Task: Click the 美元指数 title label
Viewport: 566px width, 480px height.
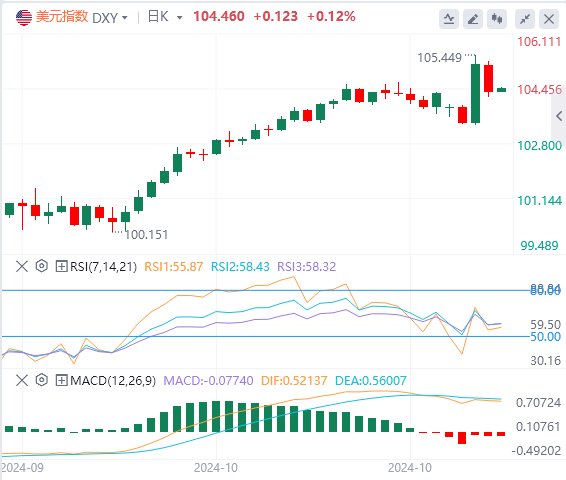Action: (62, 17)
